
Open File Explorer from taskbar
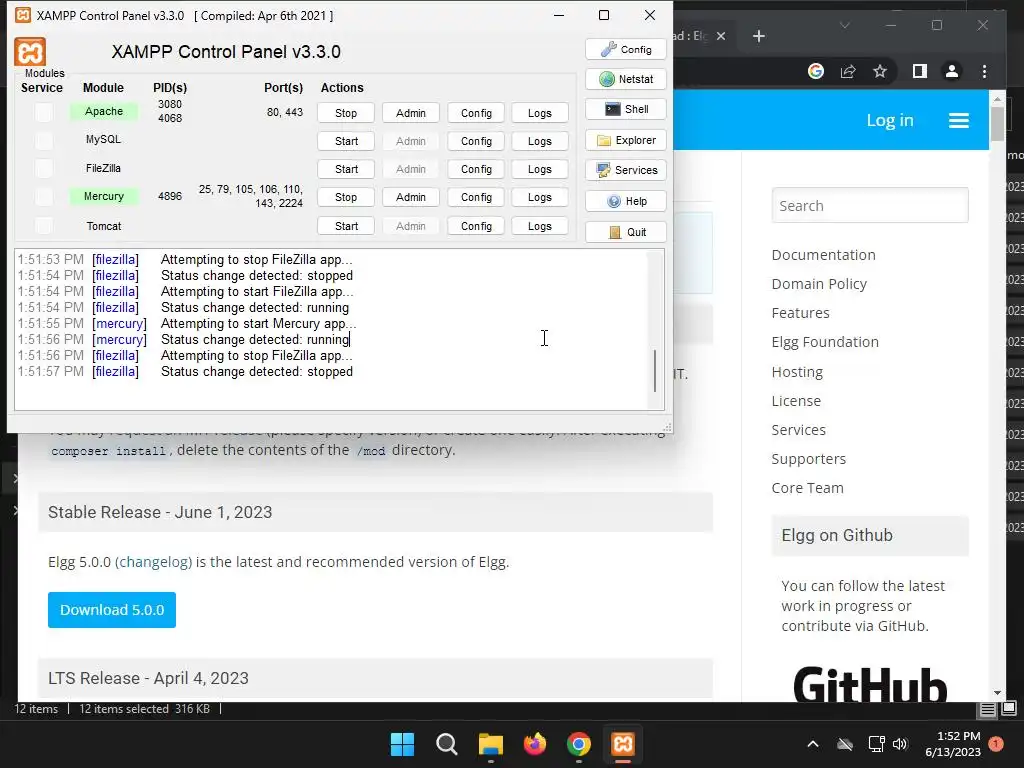pos(490,744)
